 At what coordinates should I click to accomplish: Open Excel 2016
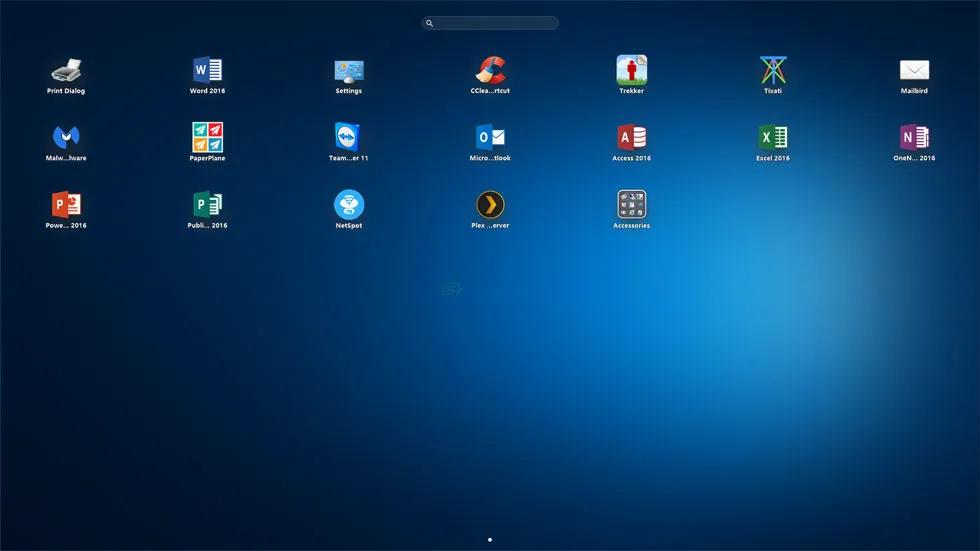tap(773, 137)
